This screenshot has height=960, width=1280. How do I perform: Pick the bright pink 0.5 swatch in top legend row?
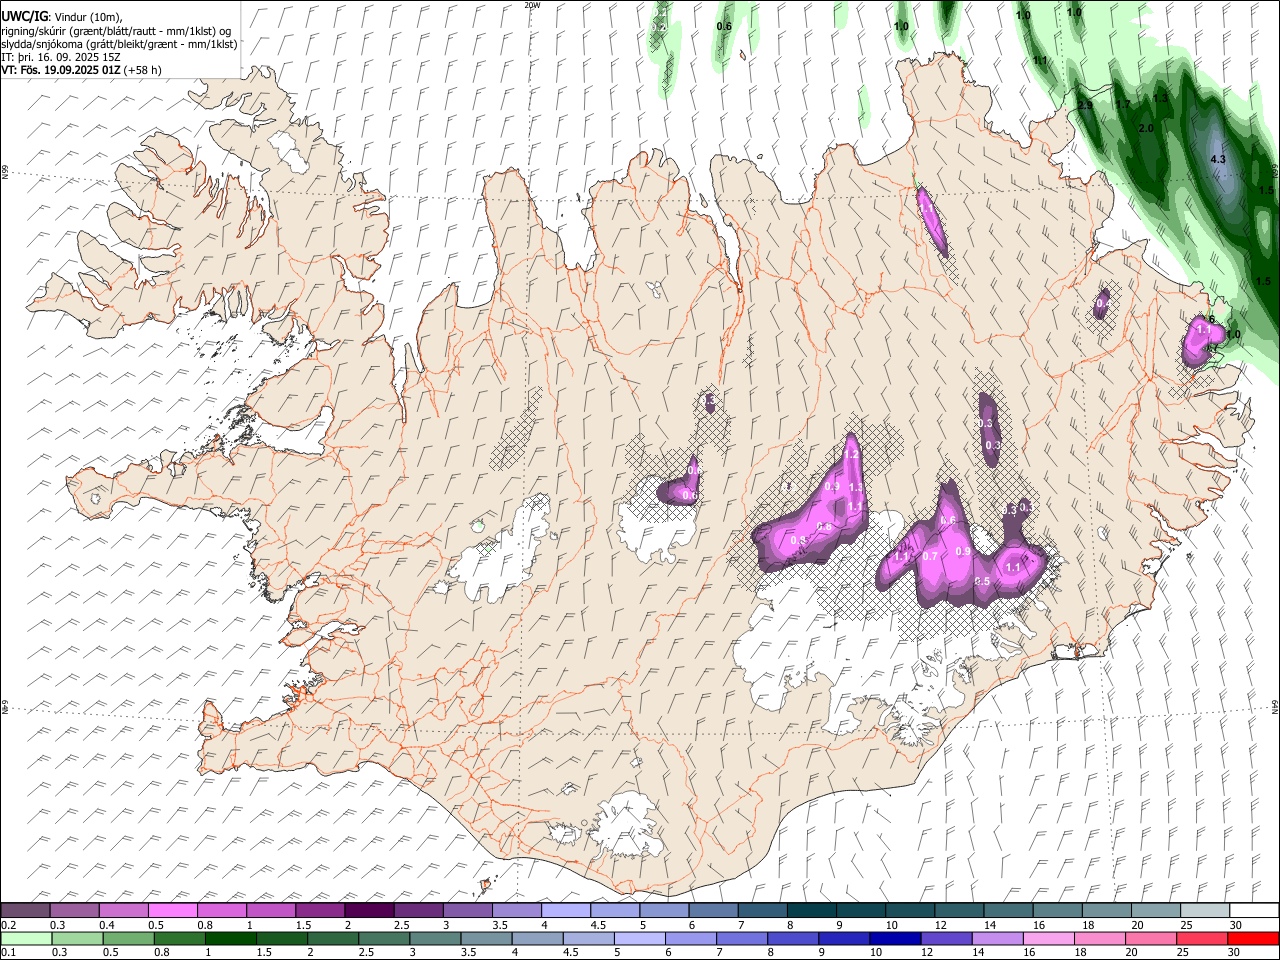pyautogui.click(x=173, y=910)
